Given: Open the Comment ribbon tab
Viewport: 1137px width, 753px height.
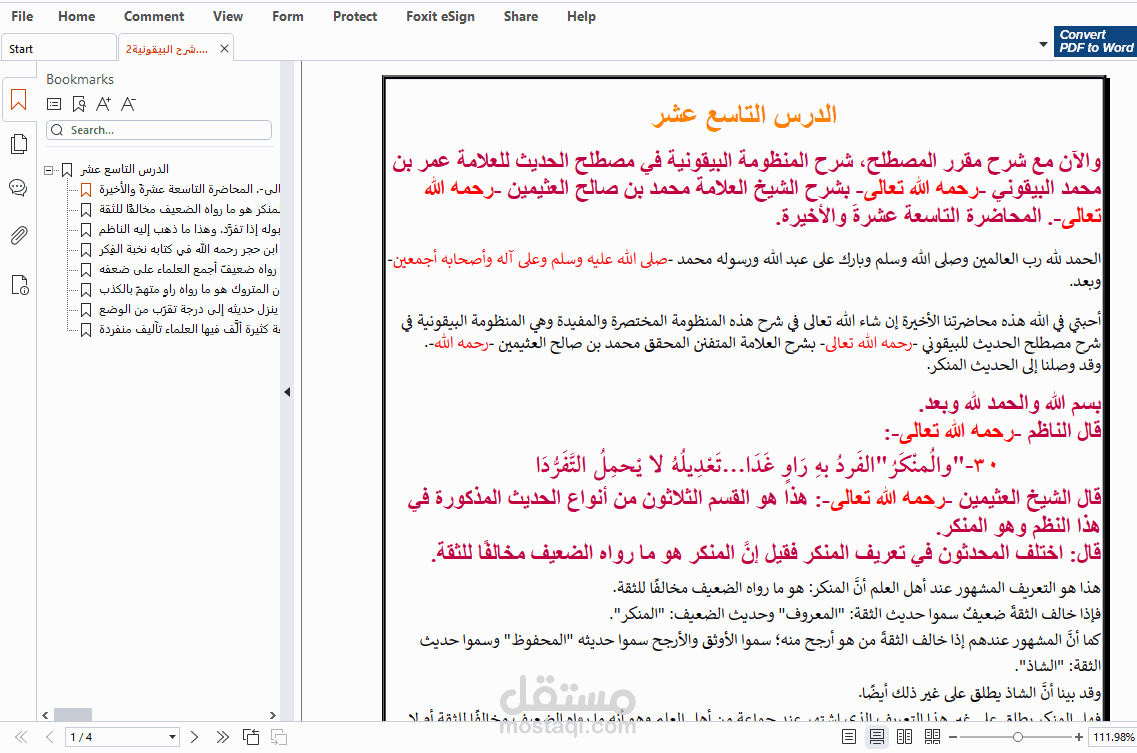Looking at the screenshot, I should click(154, 16).
